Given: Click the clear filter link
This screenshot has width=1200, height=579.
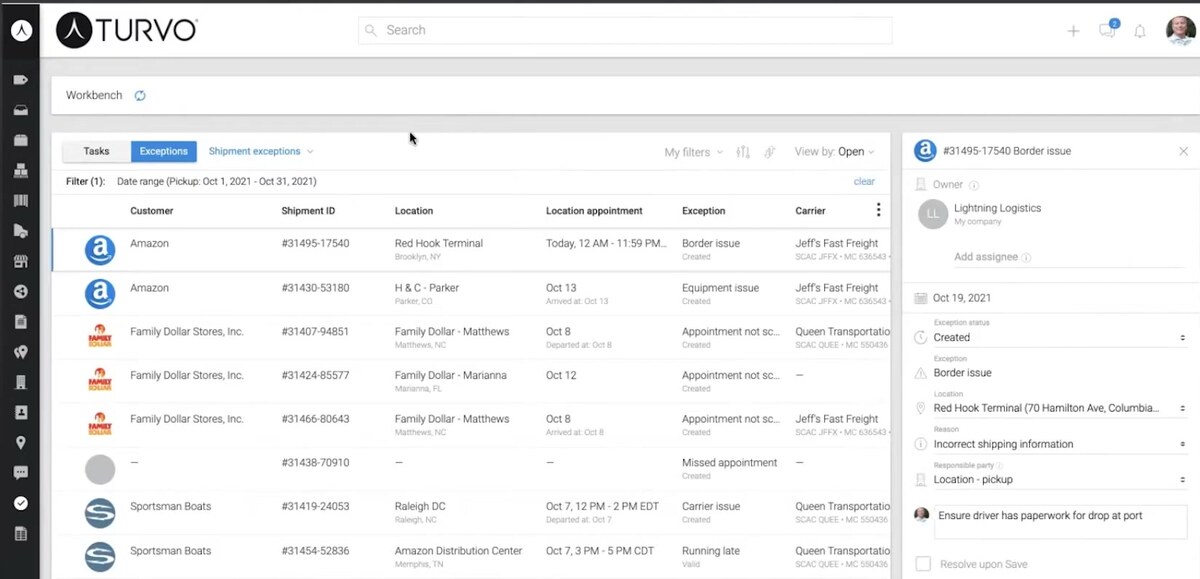Looking at the screenshot, I should [864, 182].
